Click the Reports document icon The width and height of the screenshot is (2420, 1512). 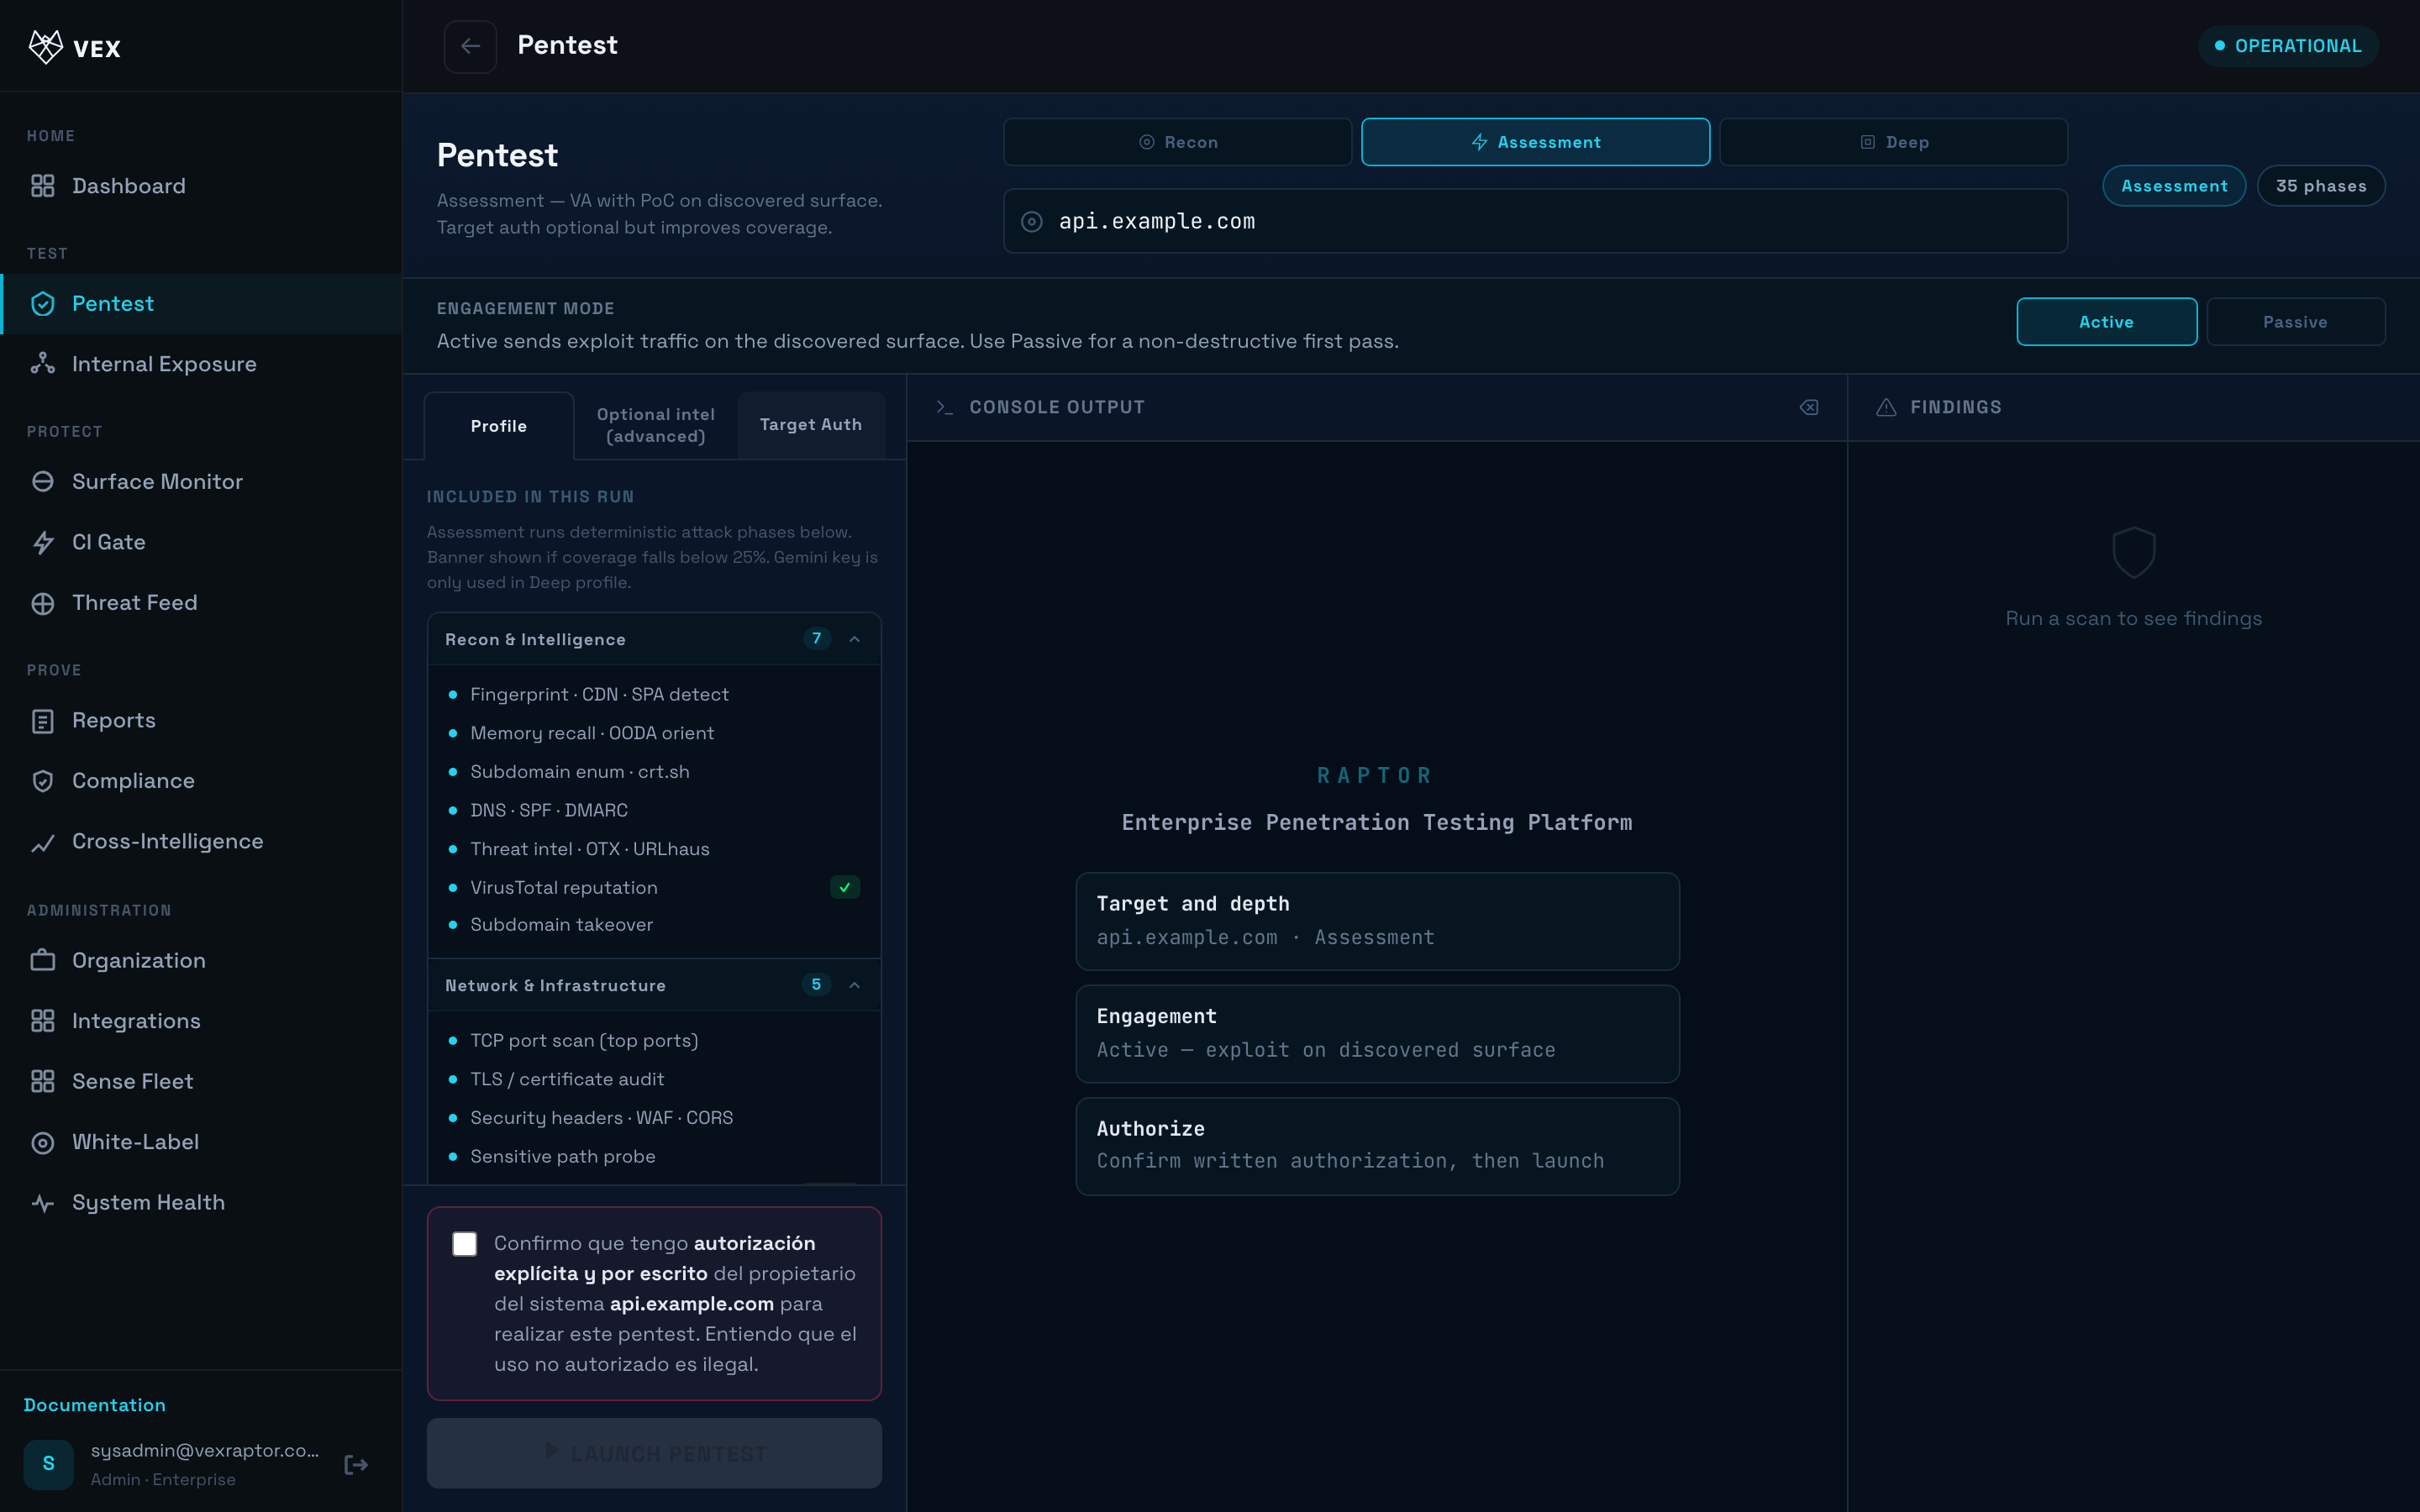(x=42, y=721)
